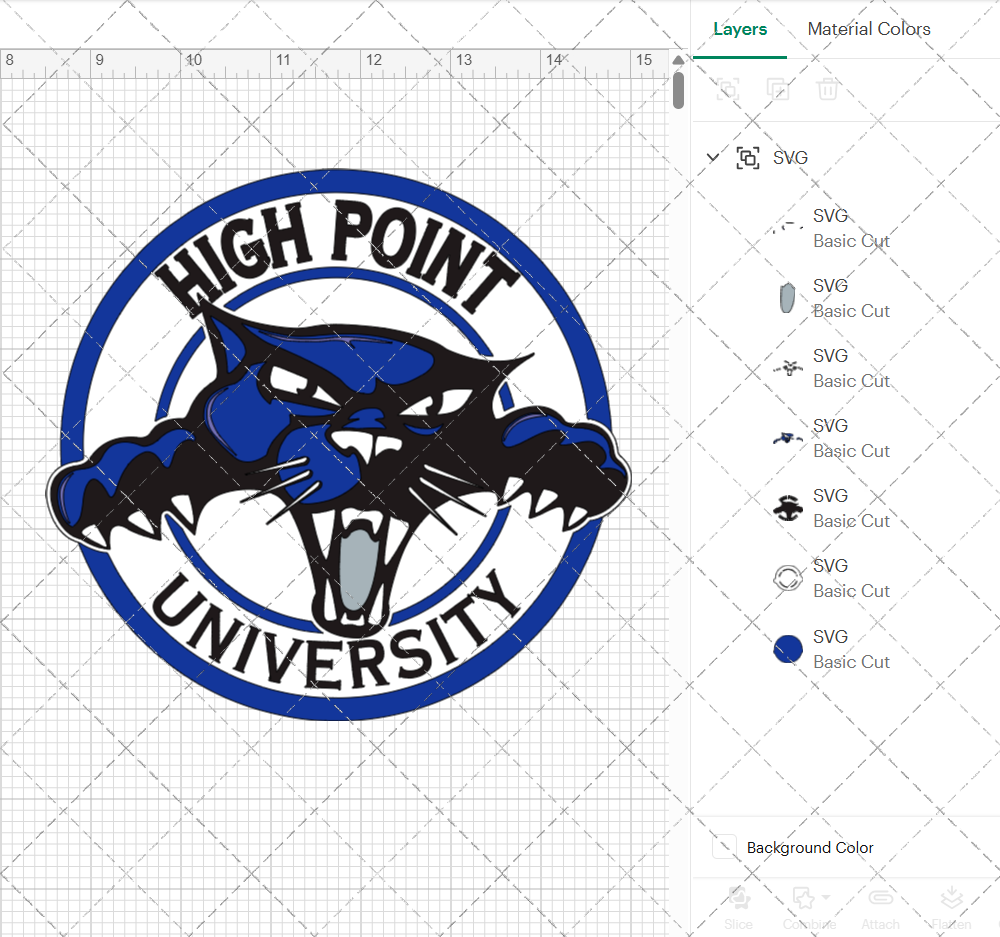Click Basic Cut under white ring layer

click(851, 591)
